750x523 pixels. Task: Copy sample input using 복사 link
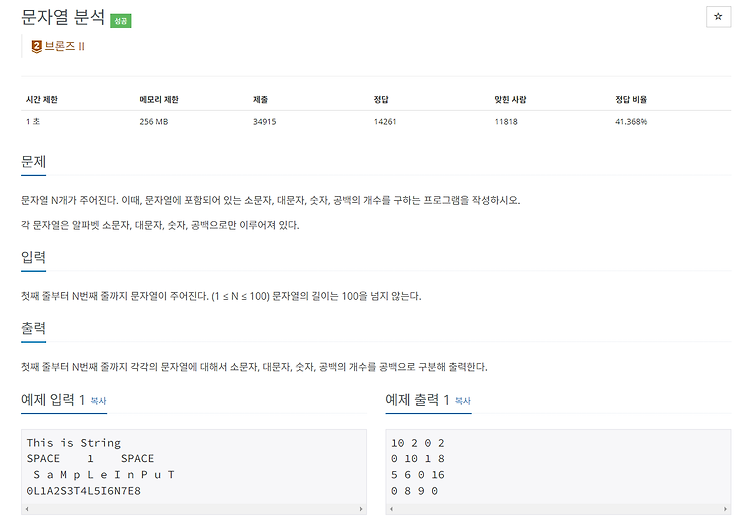click(x=99, y=401)
